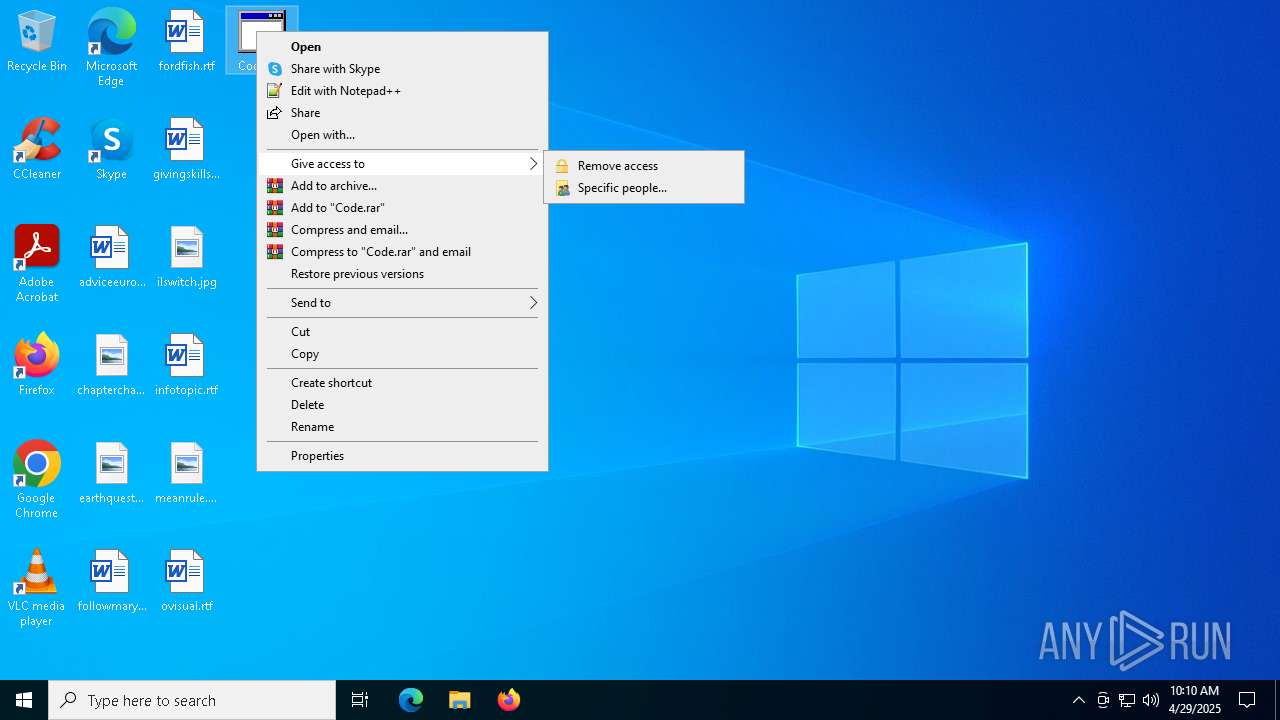1280x720 pixels.
Task: Select the givingskills document icon
Action: coord(186,150)
